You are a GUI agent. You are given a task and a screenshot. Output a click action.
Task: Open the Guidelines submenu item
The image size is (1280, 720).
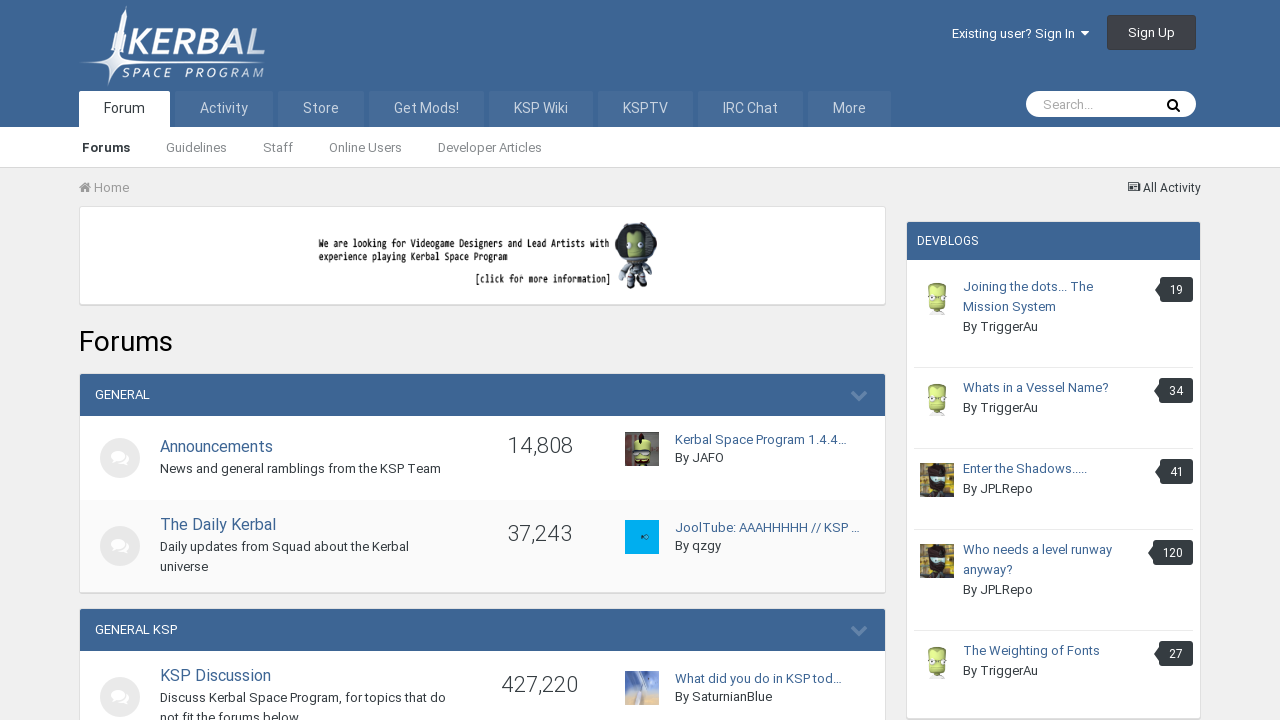[x=196, y=148]
